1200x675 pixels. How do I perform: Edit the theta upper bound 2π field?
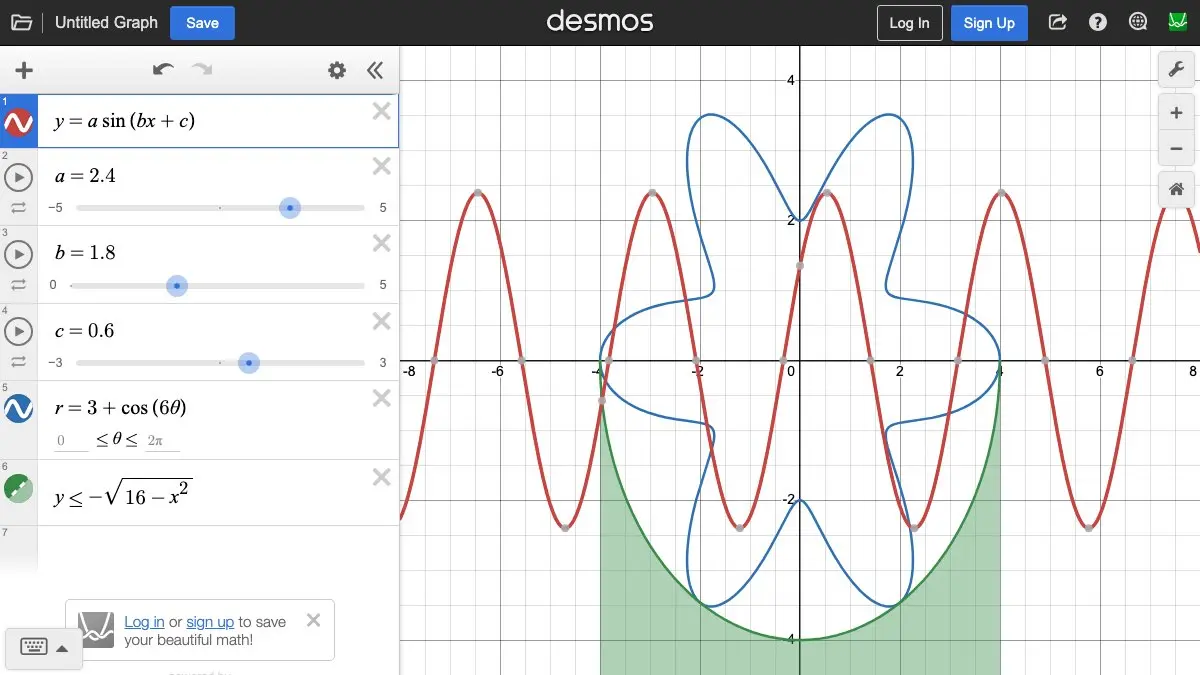[162, 441]
